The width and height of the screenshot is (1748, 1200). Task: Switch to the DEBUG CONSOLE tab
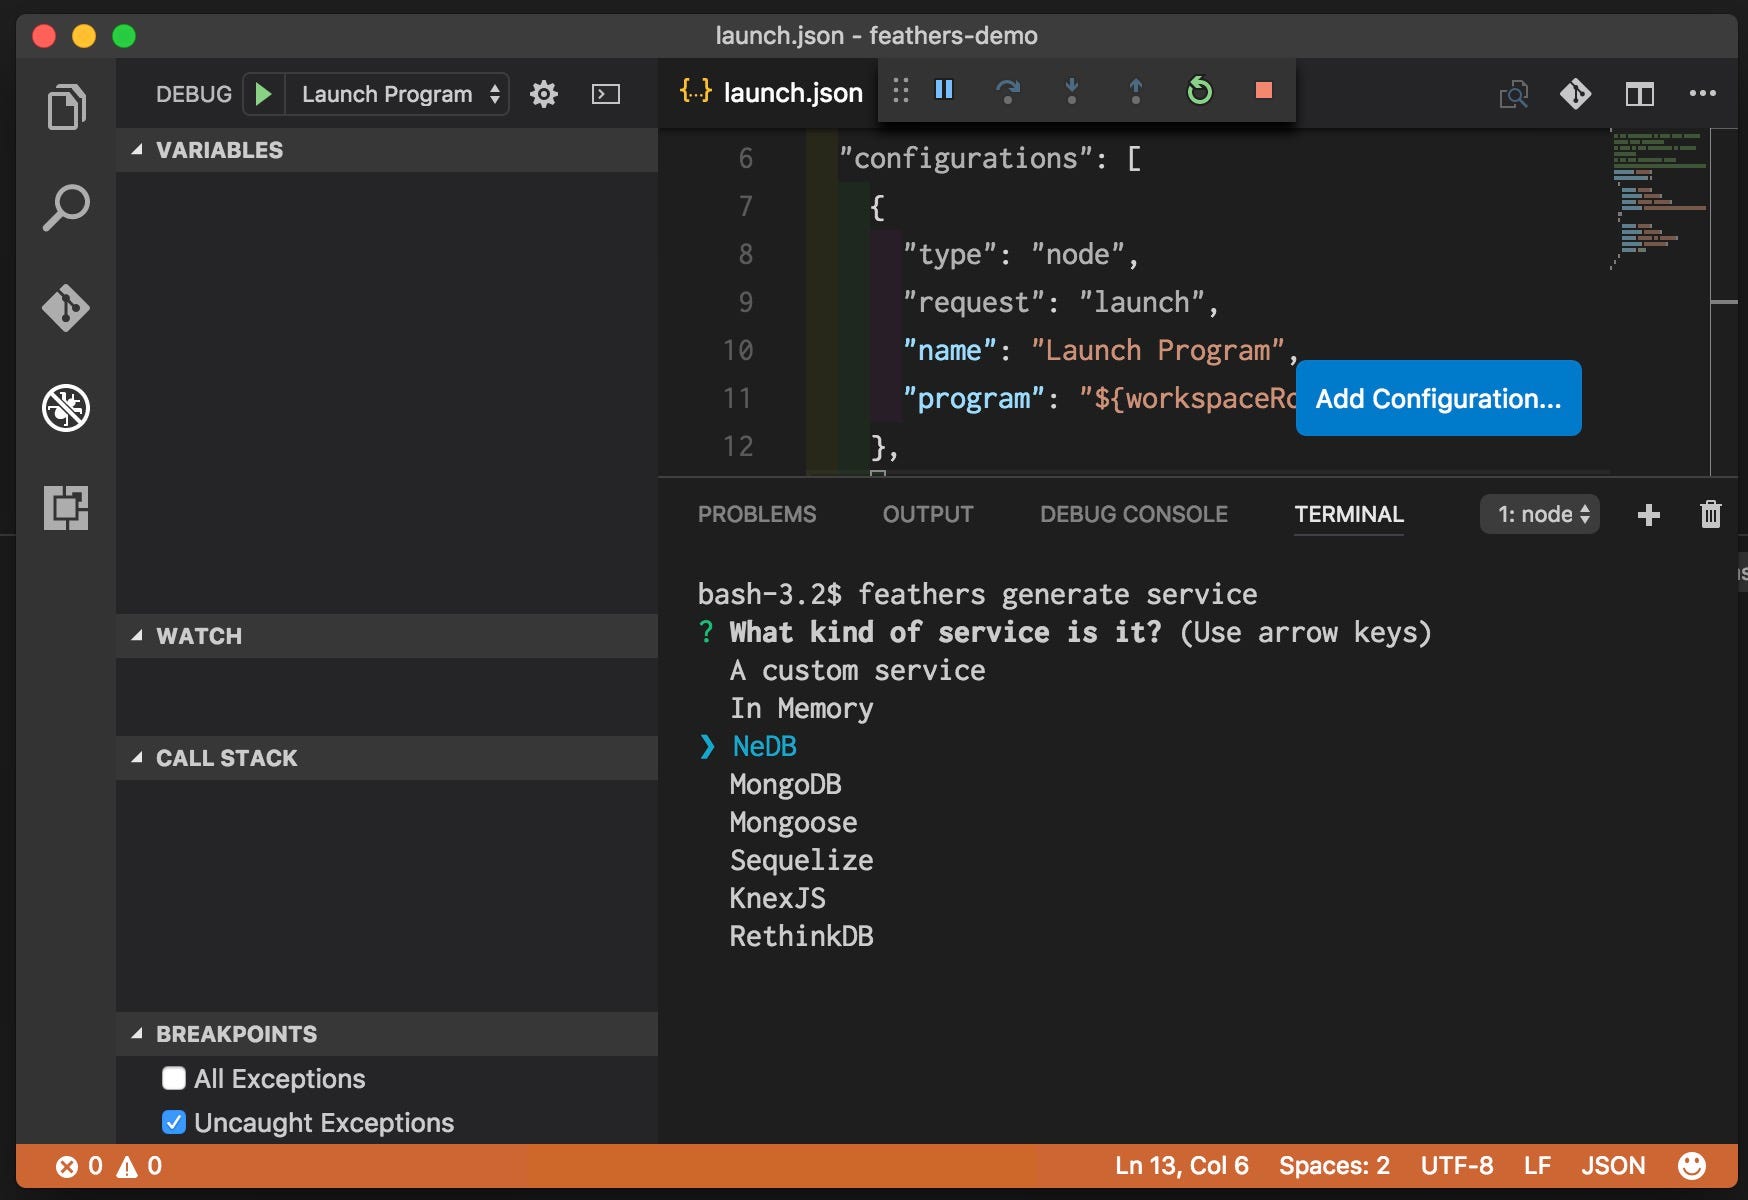click(x=1134, y=514)
